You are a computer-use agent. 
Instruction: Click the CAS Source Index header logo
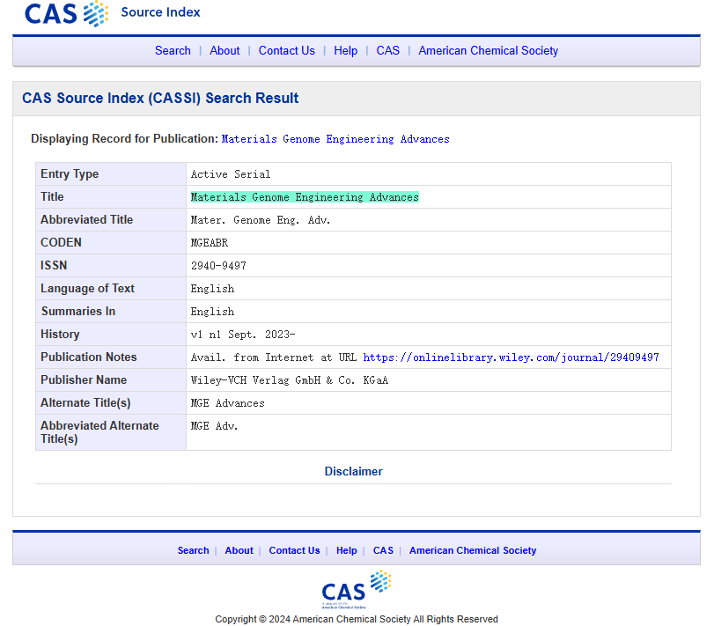(x=110, y=14)
